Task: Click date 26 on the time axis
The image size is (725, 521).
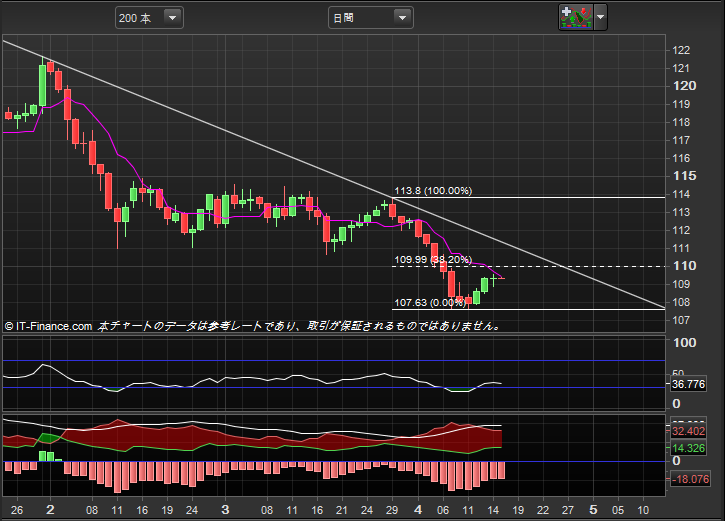Action: (17, 510)
